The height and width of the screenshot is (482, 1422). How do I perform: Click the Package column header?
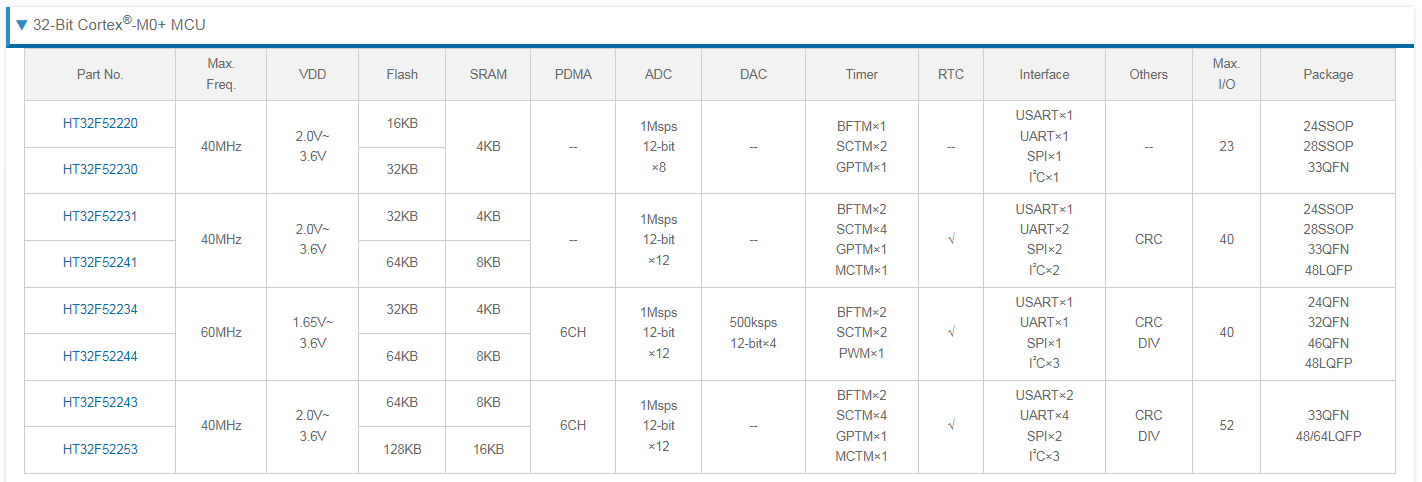(1328, 74)
